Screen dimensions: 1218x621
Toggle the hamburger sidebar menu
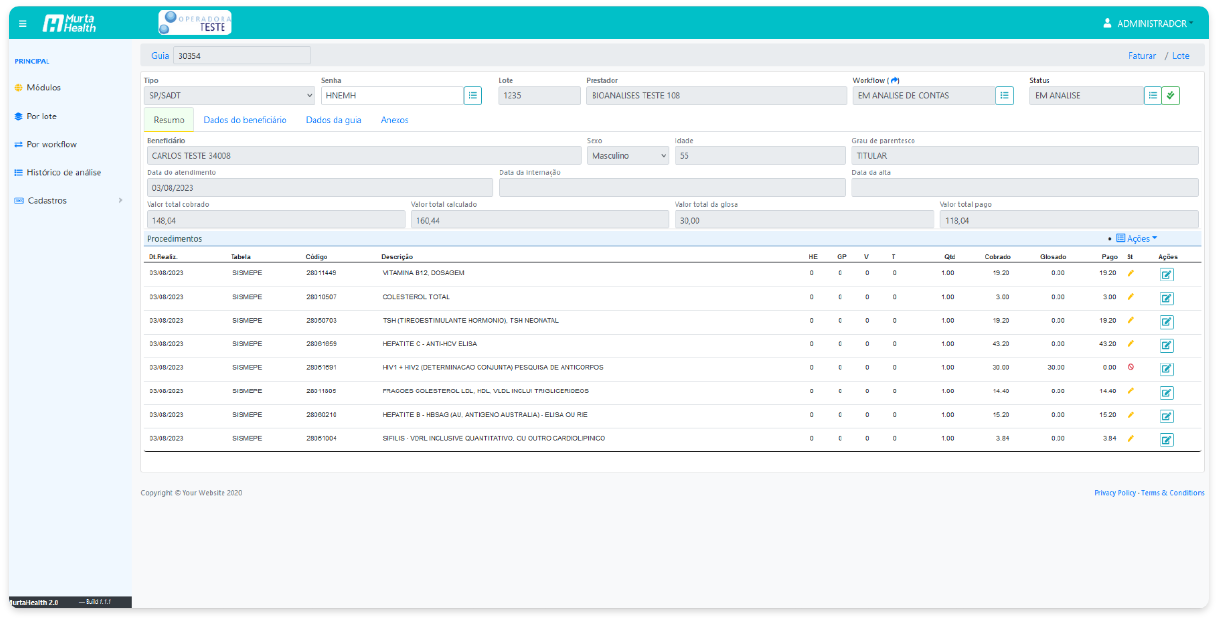(23, 22)
